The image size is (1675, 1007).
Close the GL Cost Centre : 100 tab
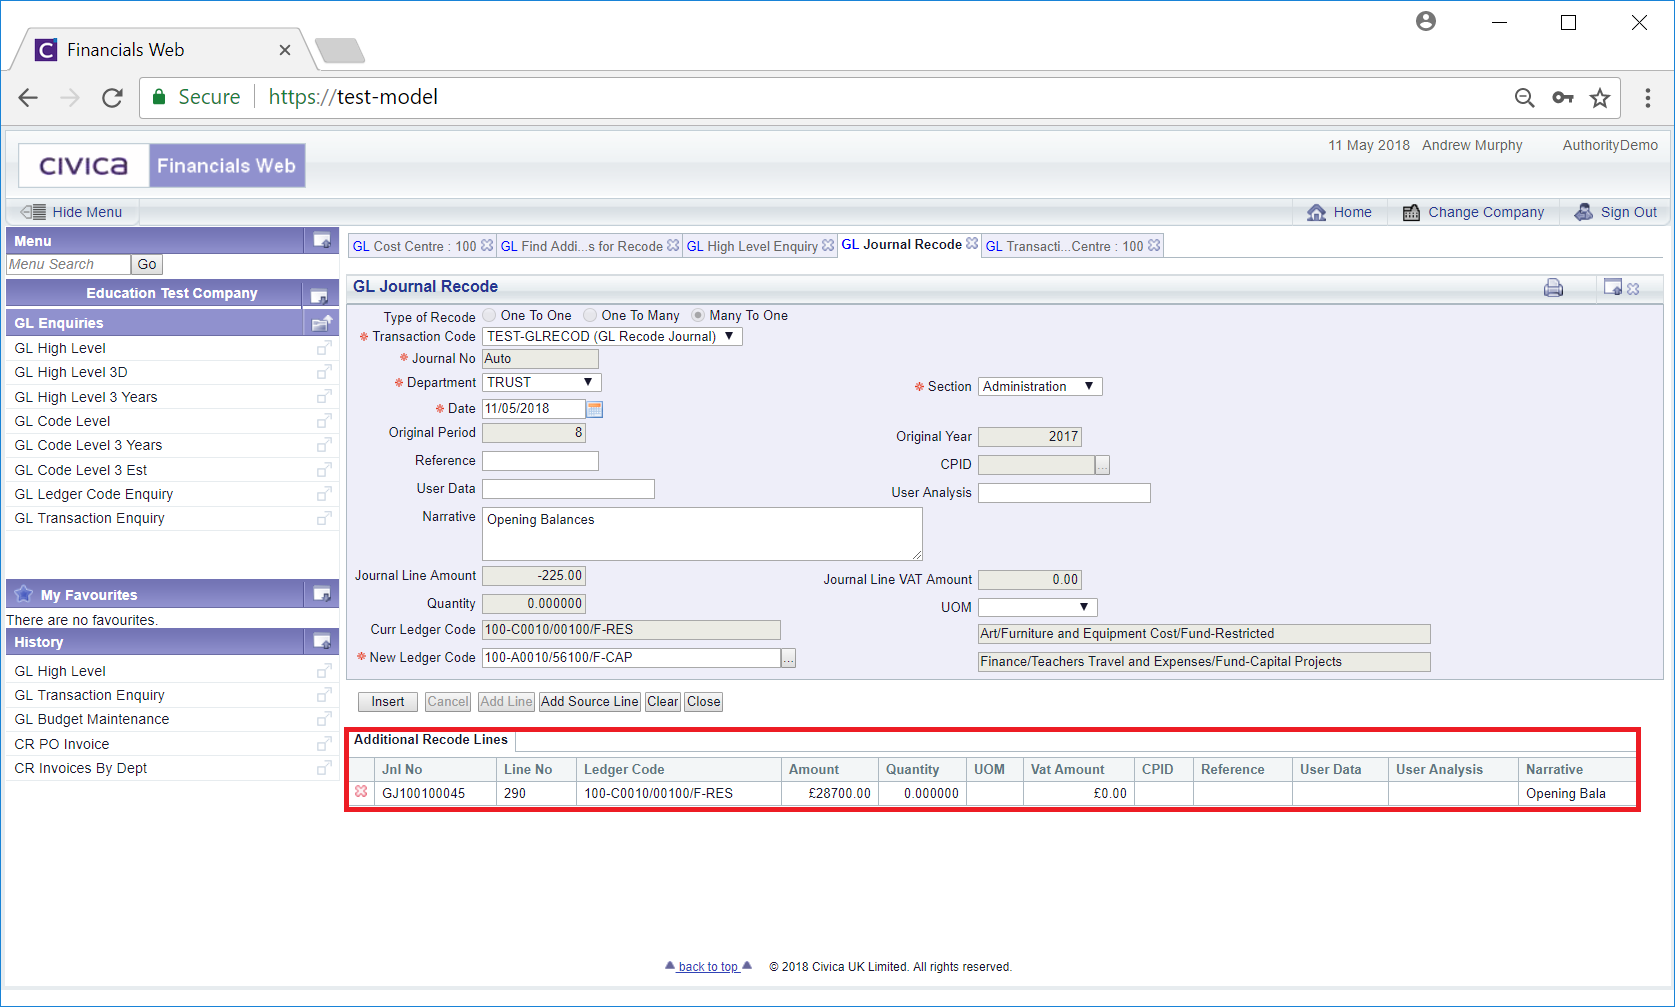[x=487, y=245]
